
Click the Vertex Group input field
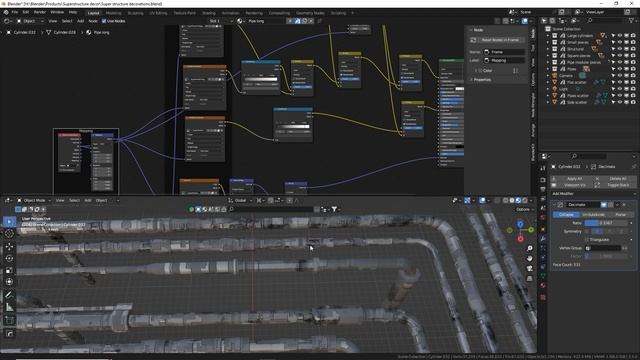(603, 248)
